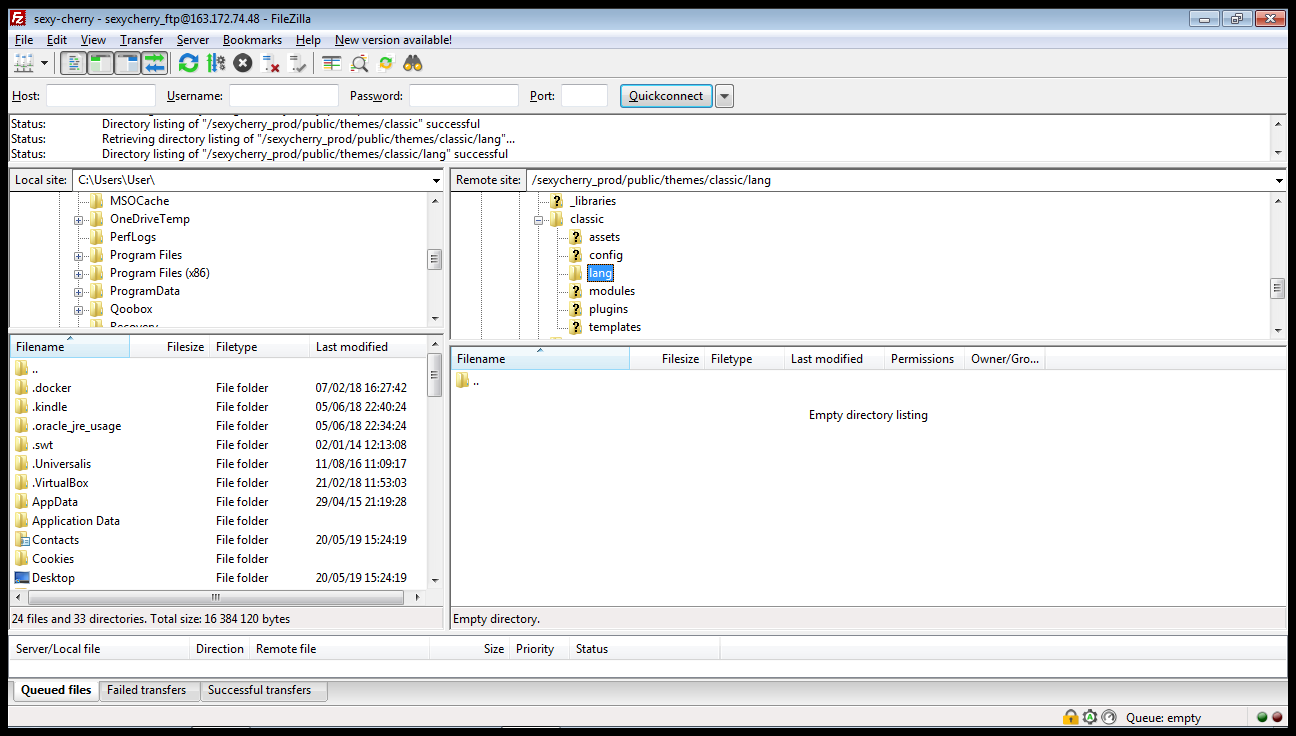Screen dimensions: 1296x736
Task: Search for files with the binoculars icon
Action: 413,63
